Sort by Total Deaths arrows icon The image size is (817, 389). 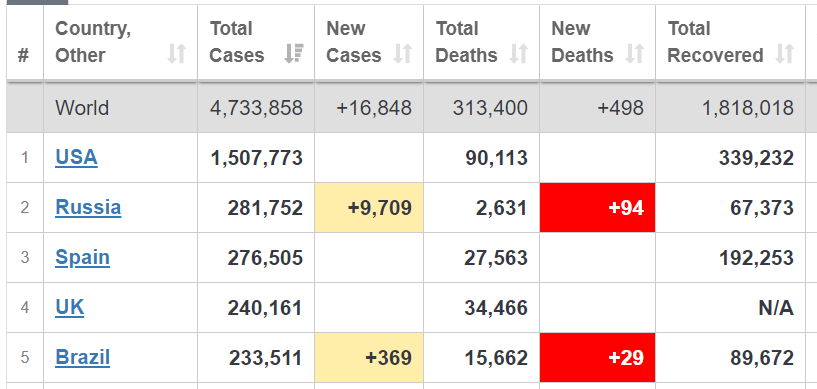(519, 54)
